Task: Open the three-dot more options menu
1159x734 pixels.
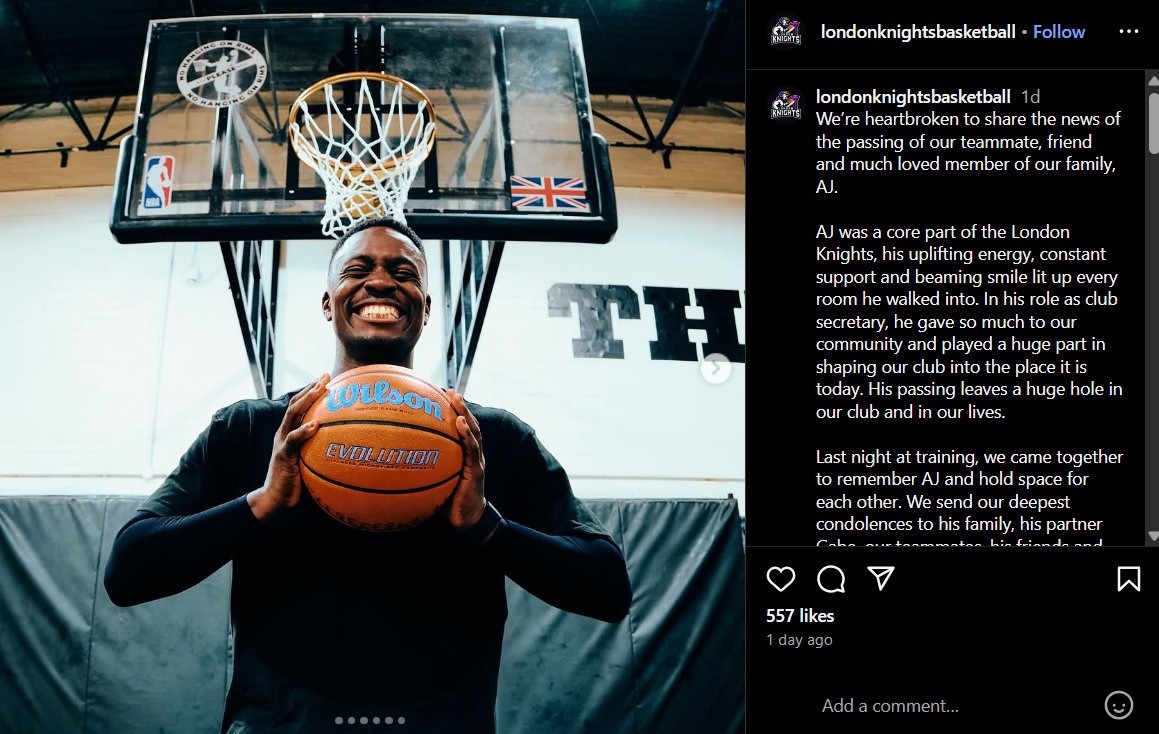Action: [x=1129, y=31]
